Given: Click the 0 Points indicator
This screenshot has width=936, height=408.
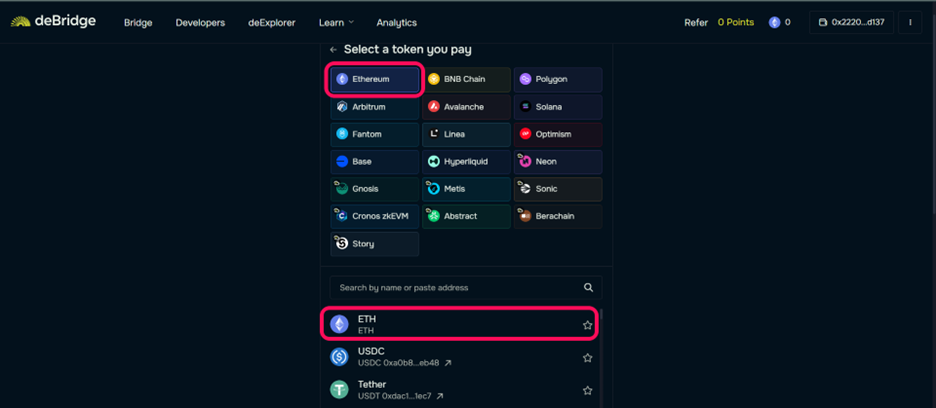Looking at the screenshot, I should pyautogui.click(x=735, y=23).
